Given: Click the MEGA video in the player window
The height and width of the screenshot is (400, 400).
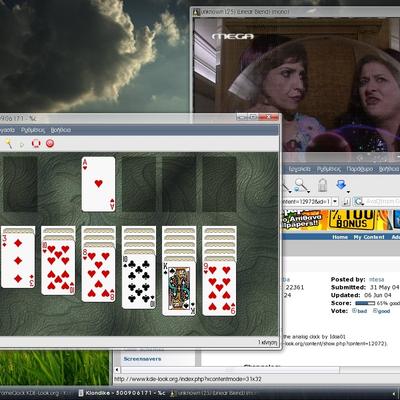Looking at the screenshot, I should [297, 85].
